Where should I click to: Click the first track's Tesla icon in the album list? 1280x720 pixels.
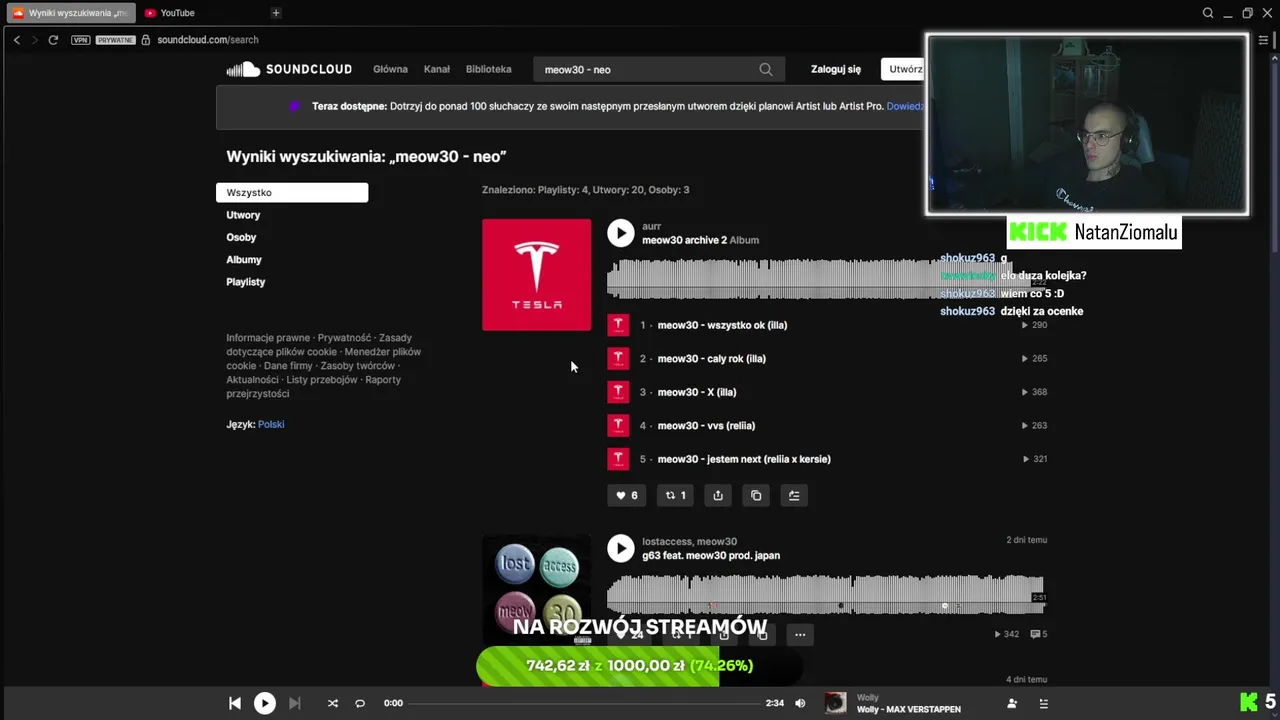point(618,325)
